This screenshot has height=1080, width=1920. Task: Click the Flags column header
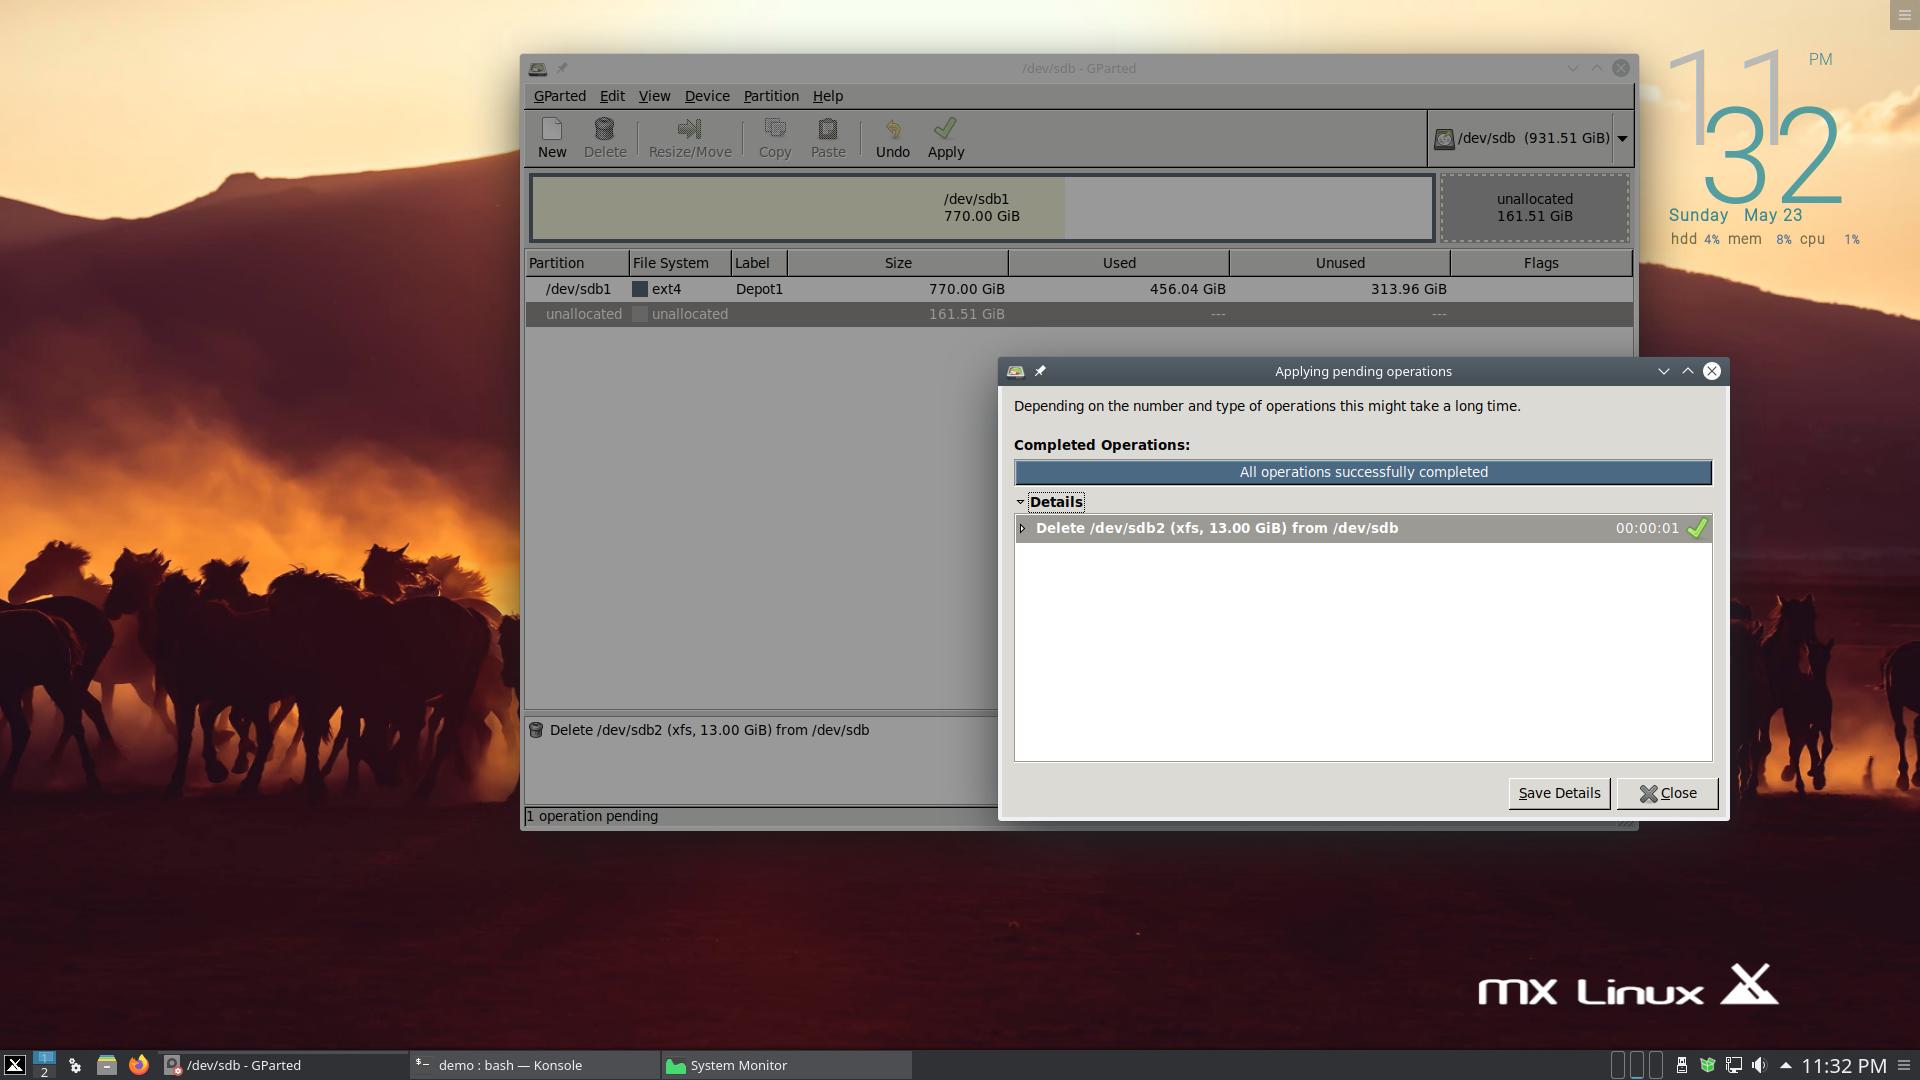click(1541, 263)
